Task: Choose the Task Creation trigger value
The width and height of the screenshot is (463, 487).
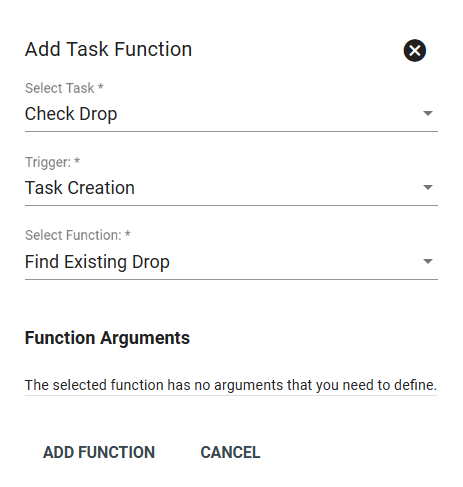Action: (80, 188)
